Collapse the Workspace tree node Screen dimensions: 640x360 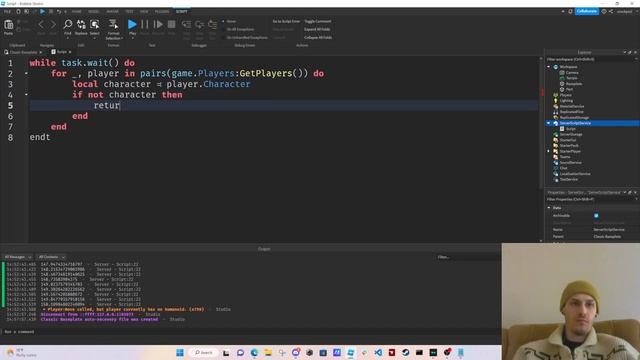click(549, 67)
